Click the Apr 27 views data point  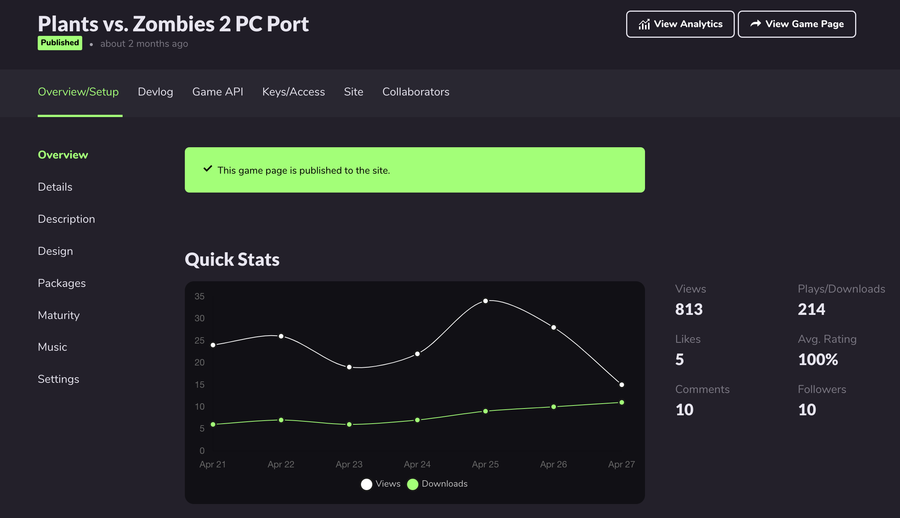coord(622,385)
